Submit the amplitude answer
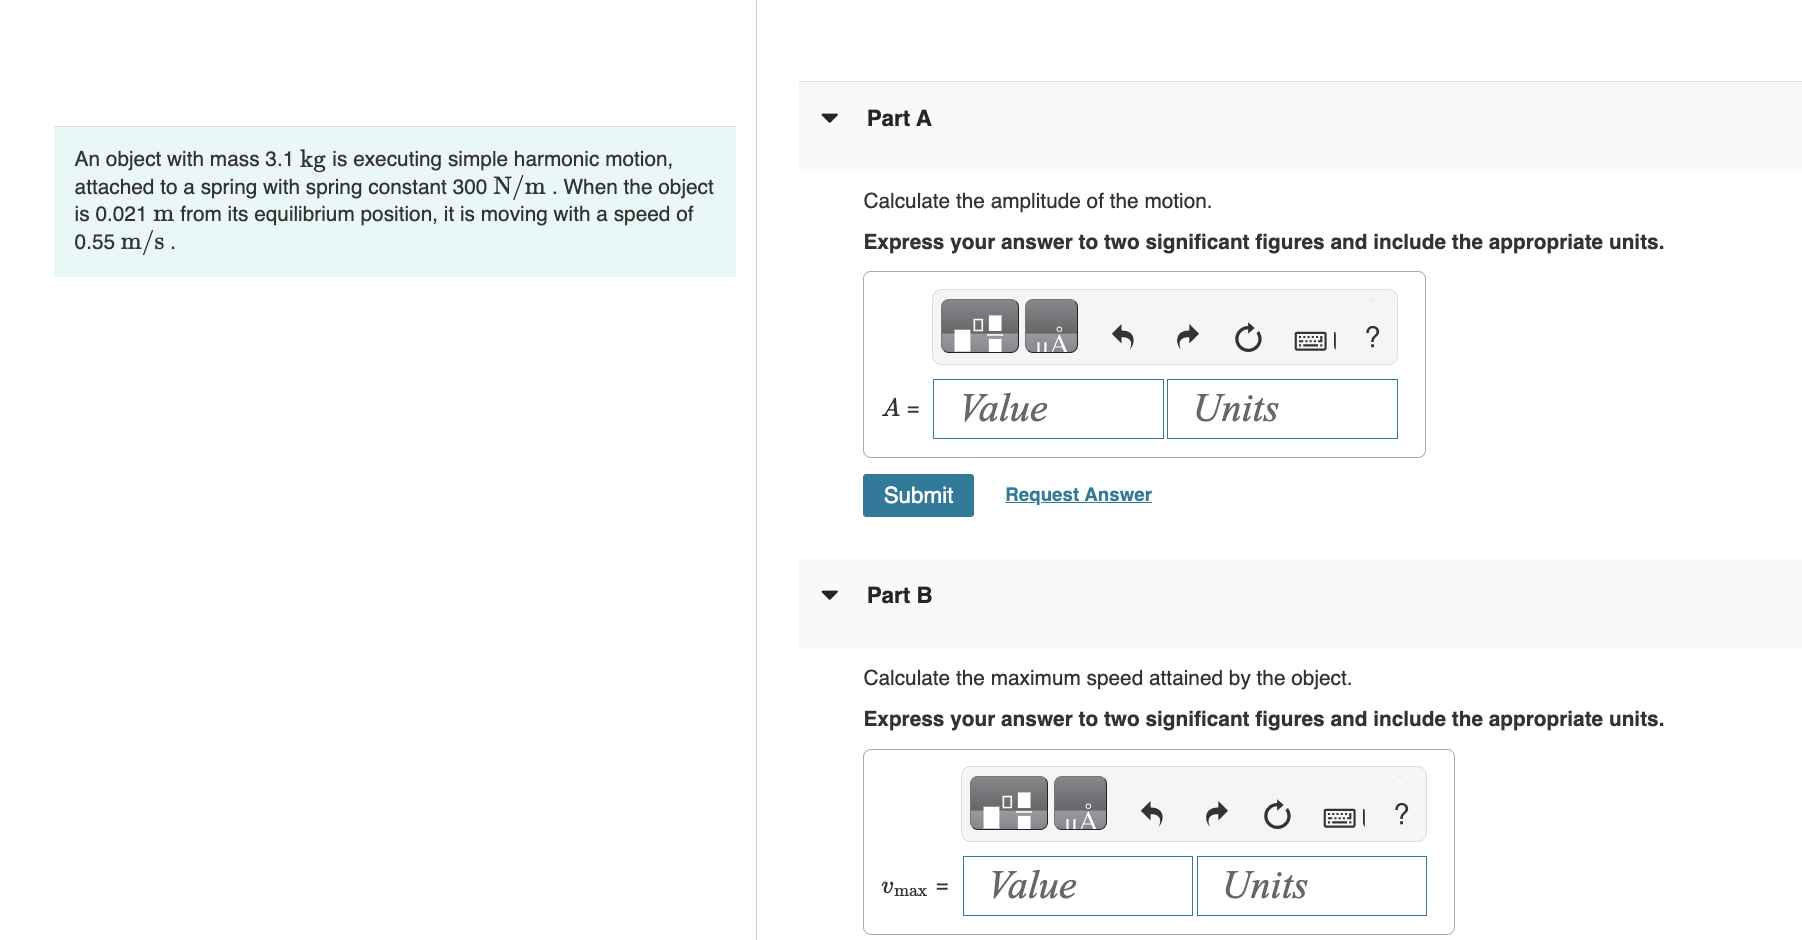Viewport: 1802px width, 940px height. click(x=917, y=495)
